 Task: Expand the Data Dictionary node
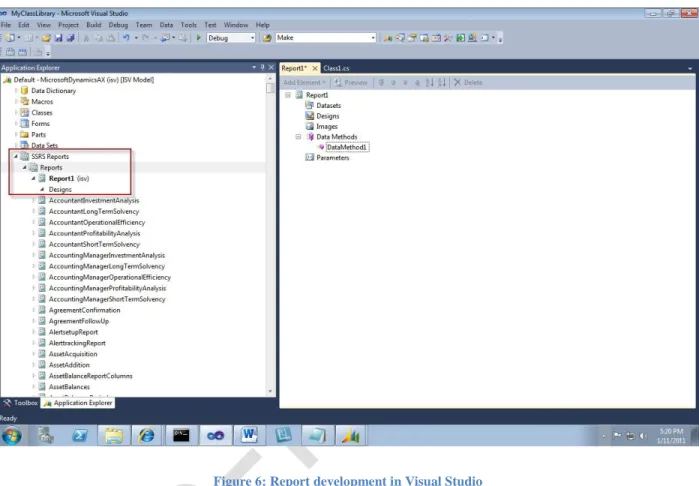coord(16,91)
